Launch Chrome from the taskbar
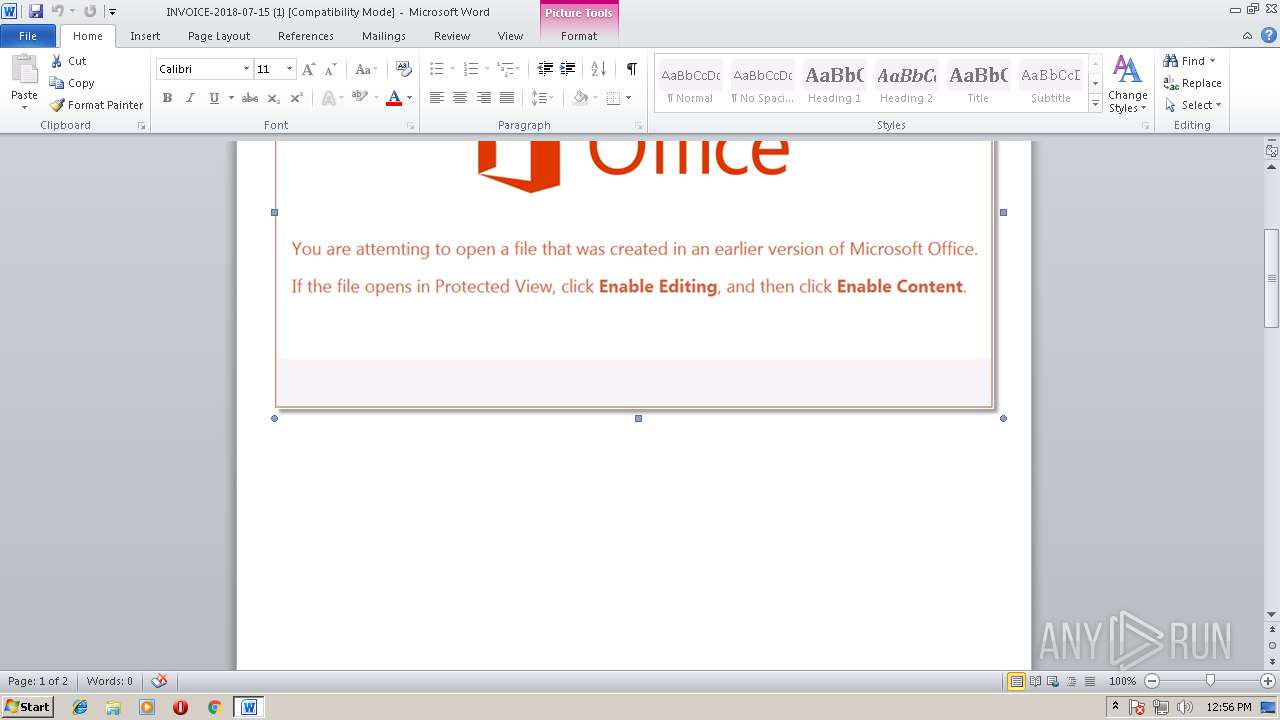Viewport: 1280px width, 720px height. click(214, 707)
